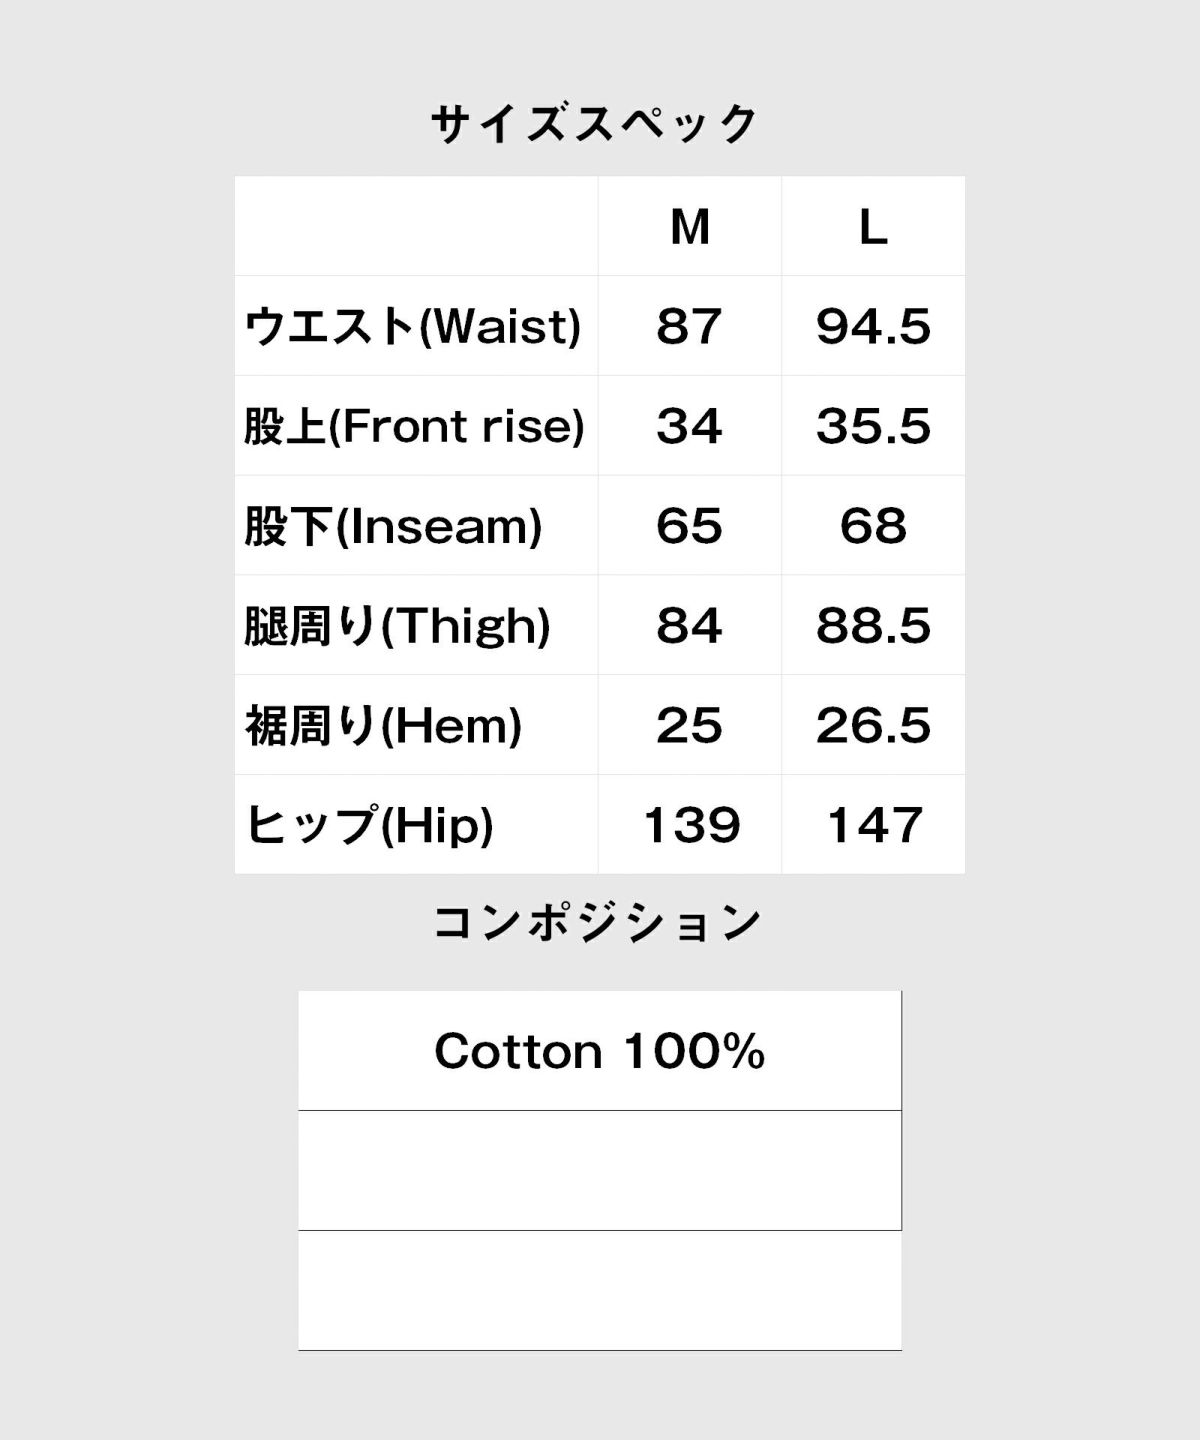Click the サイズスペック heading
1200x1440 pixels.
pos(596,126)
